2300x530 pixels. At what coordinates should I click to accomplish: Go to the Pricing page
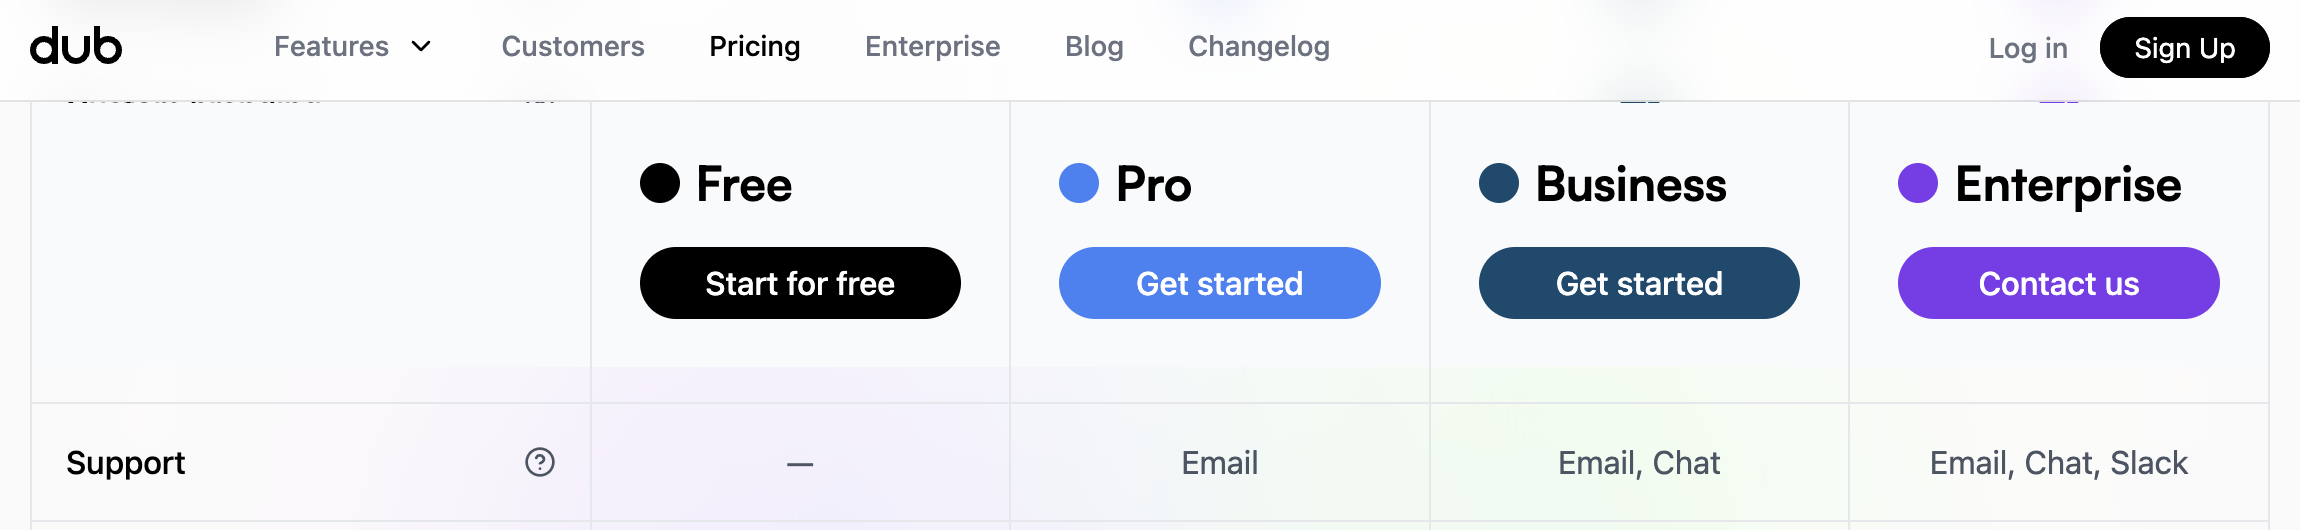(755, 47)
